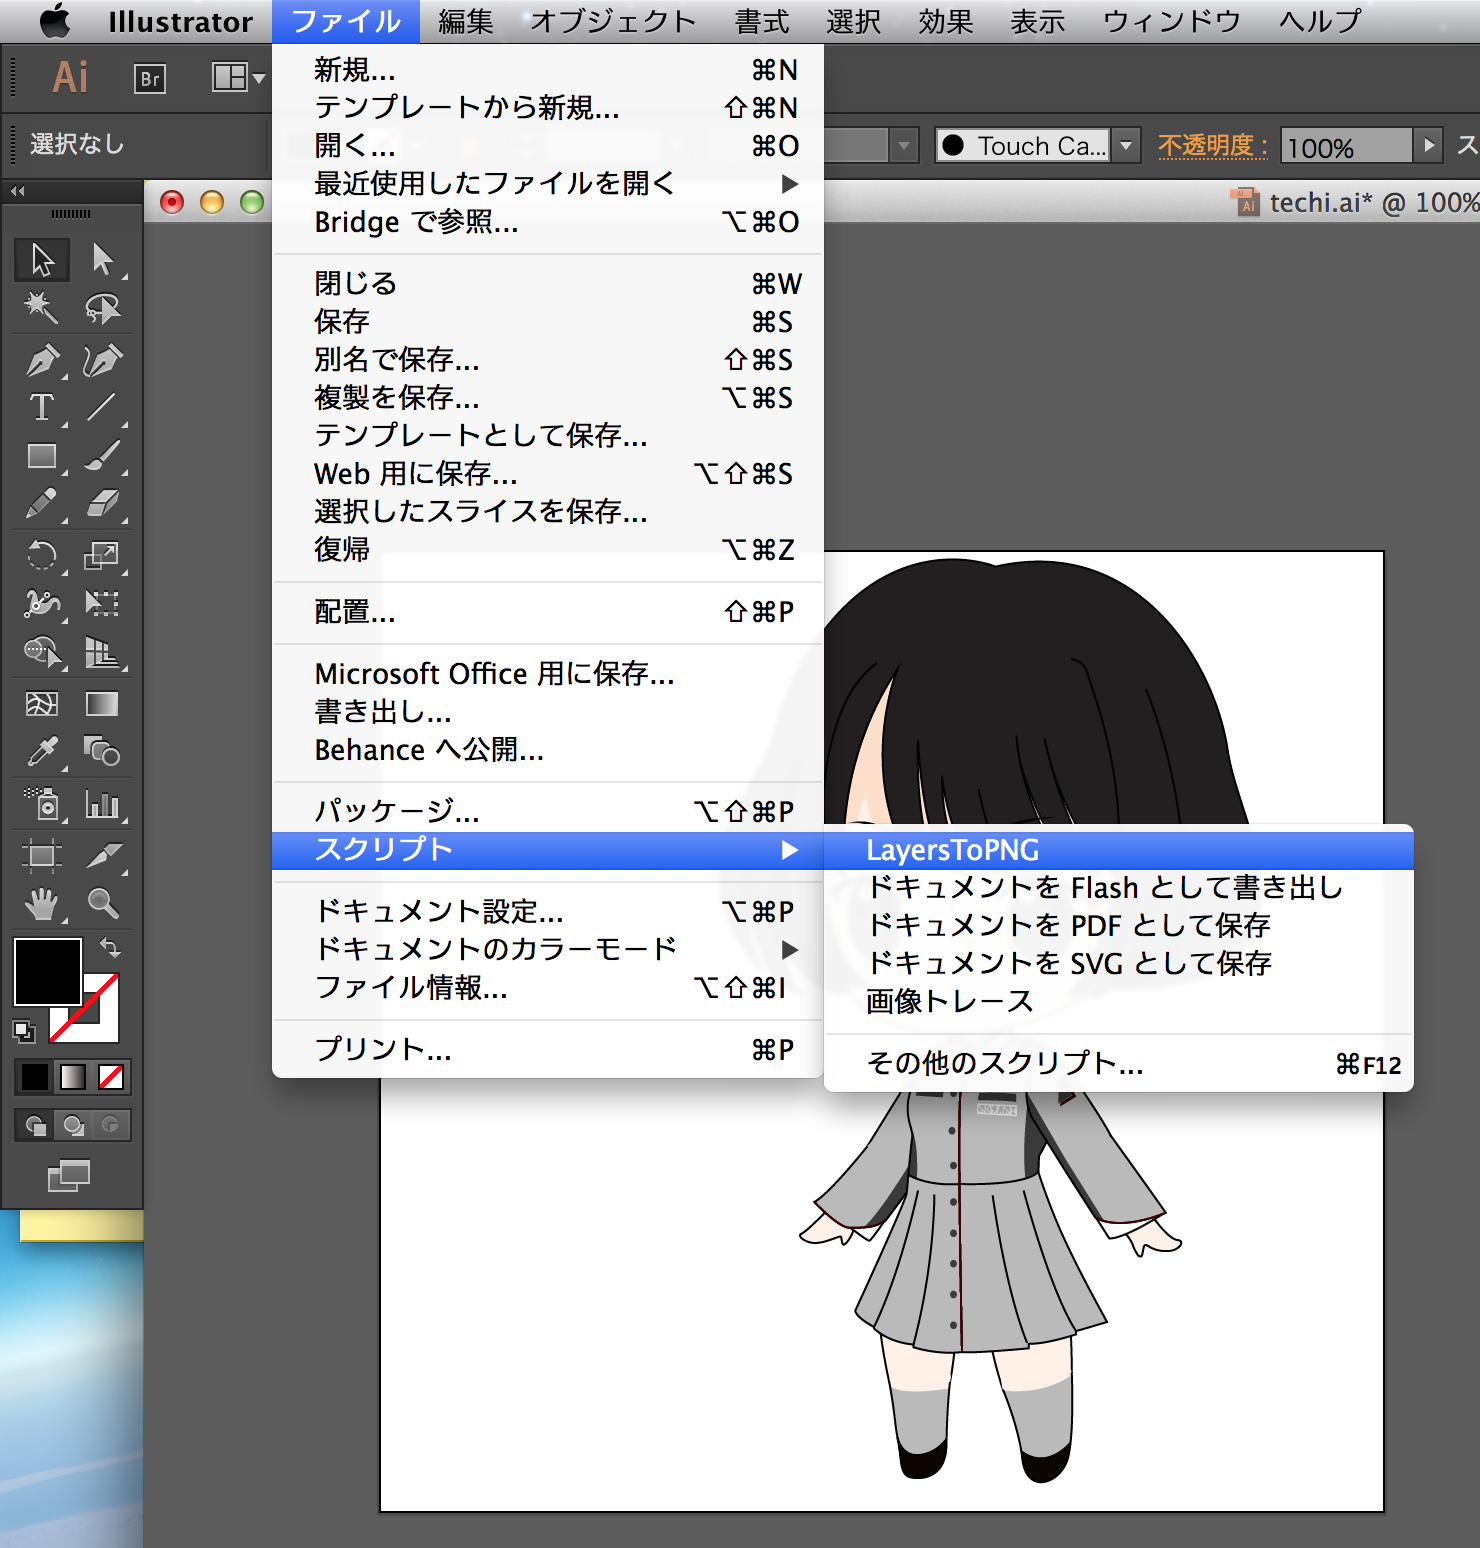Expand the recently used files submenu (最近使用したファイルを開く)

(x=548, y=184)
